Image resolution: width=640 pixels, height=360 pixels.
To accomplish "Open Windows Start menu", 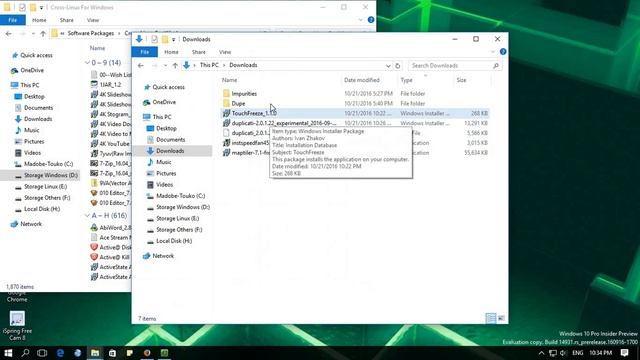I will (8, 353).
